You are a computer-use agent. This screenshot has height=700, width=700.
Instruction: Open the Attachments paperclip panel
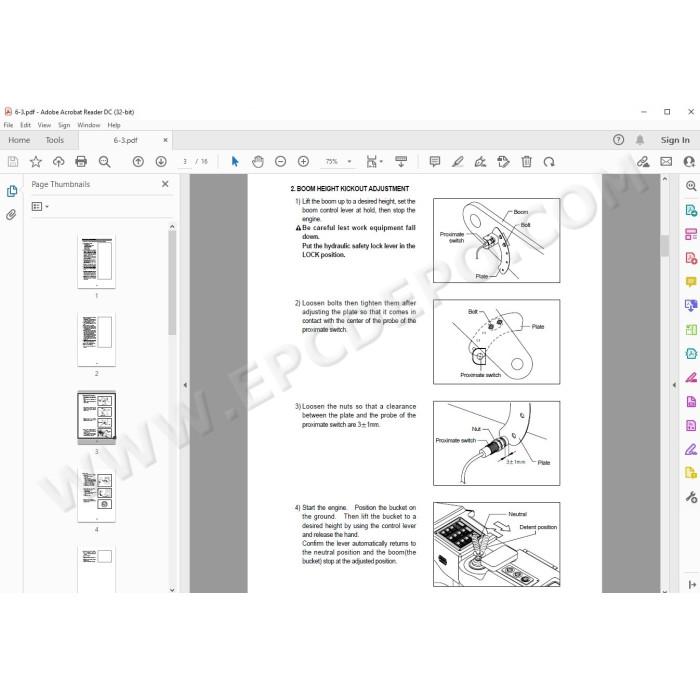click(x=12, y=215)
